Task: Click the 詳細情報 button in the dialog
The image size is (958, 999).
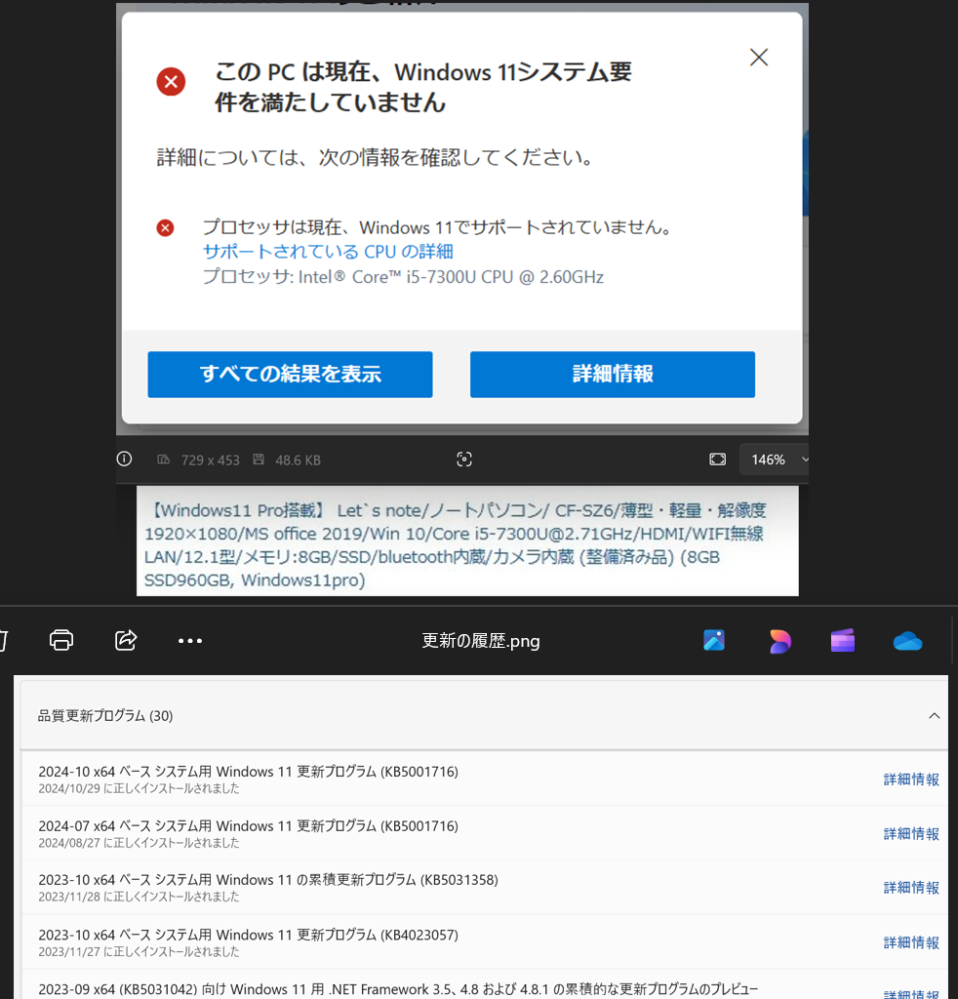Action: coord(611,374)
